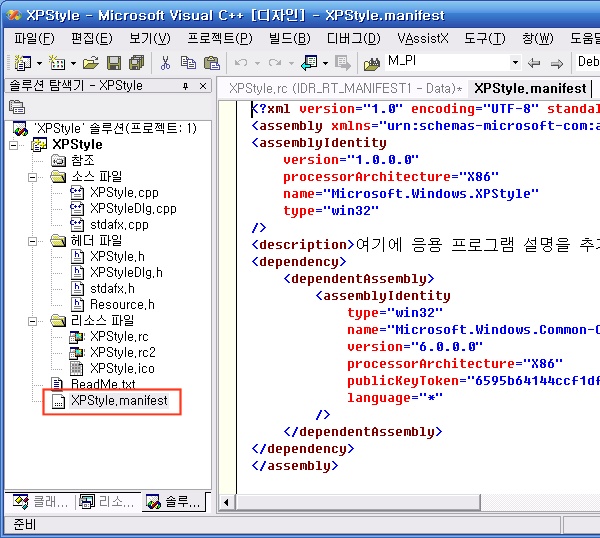The width and height of the screenshot is (600, 538).
Task: Open the 도구(T) menu
Action: point(485,39)
